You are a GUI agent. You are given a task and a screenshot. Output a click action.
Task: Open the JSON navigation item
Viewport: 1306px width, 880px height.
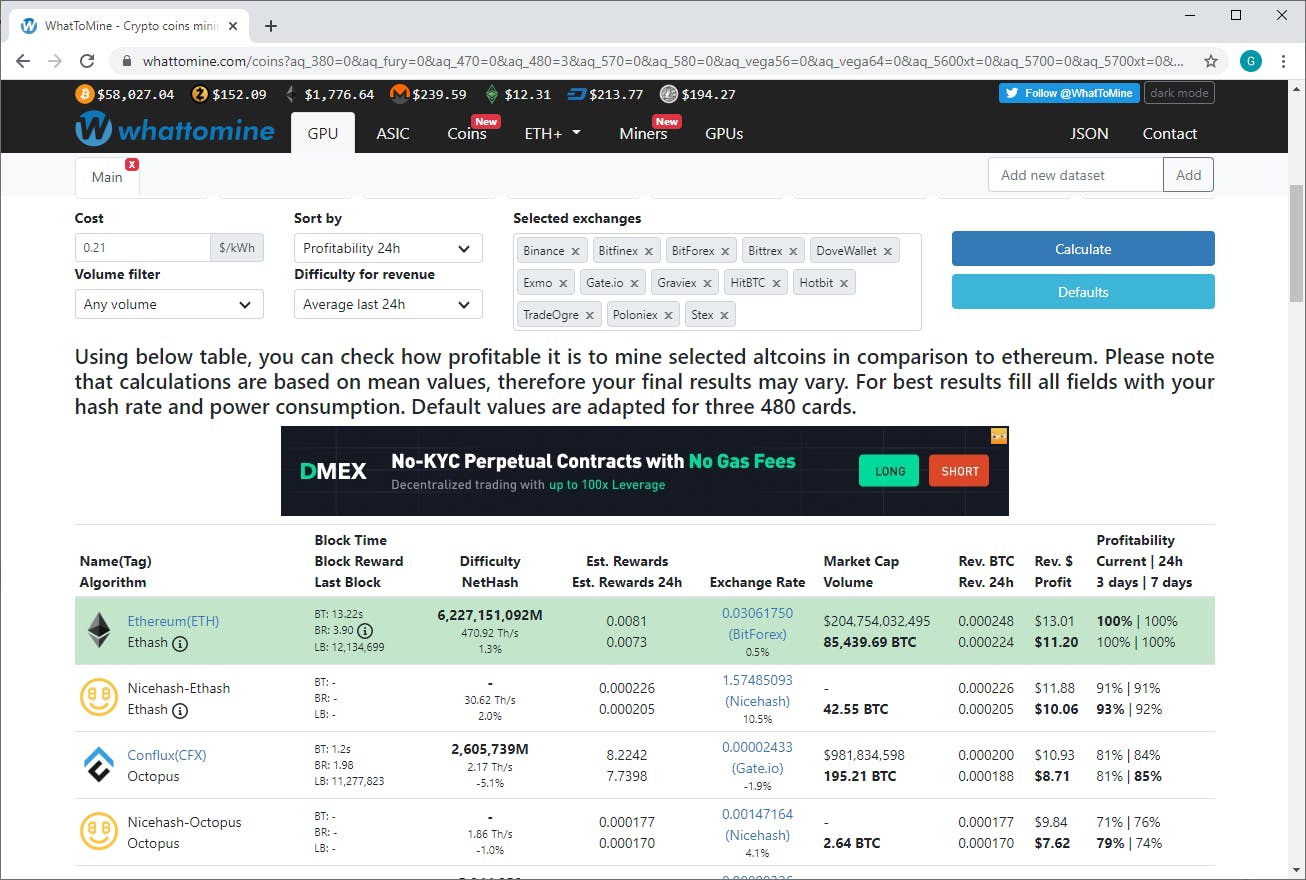click(x=1089, y=133)
